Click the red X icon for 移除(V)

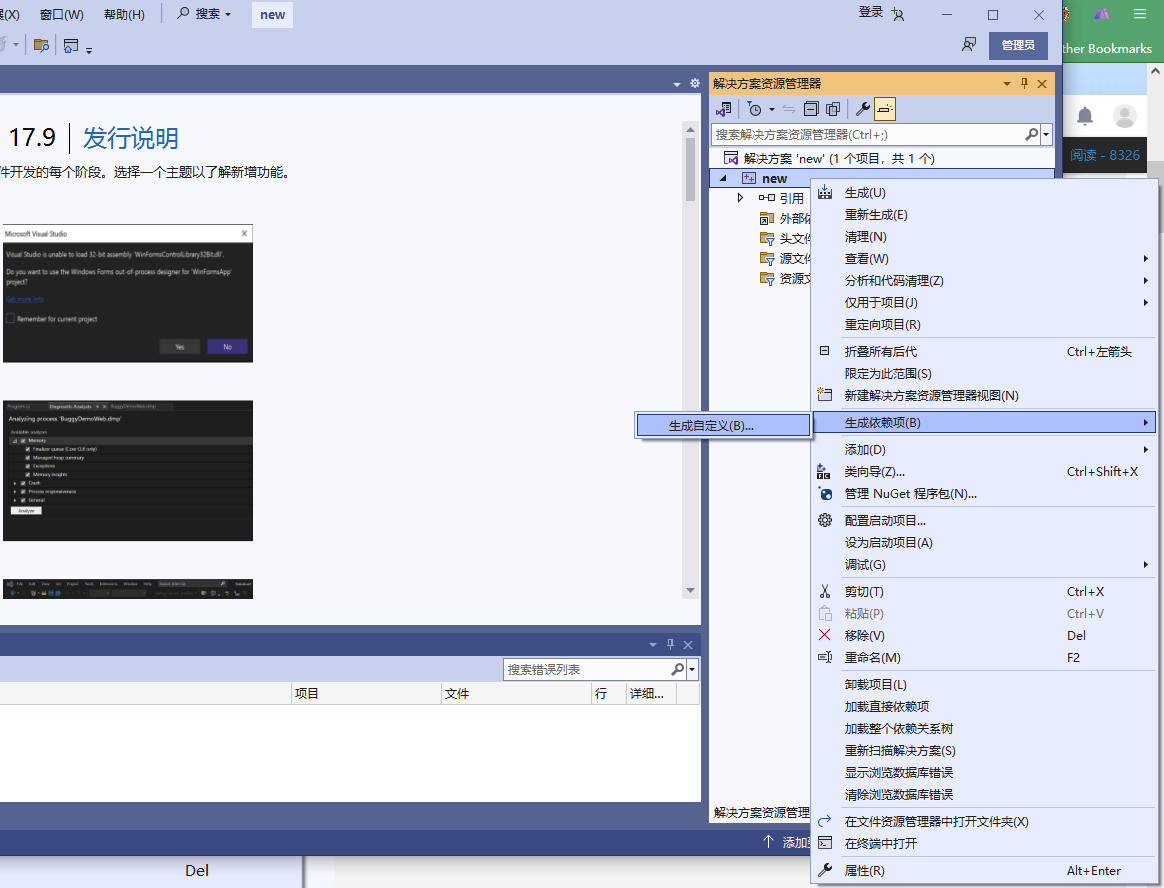pyautogui.click(x=825, y=635)
